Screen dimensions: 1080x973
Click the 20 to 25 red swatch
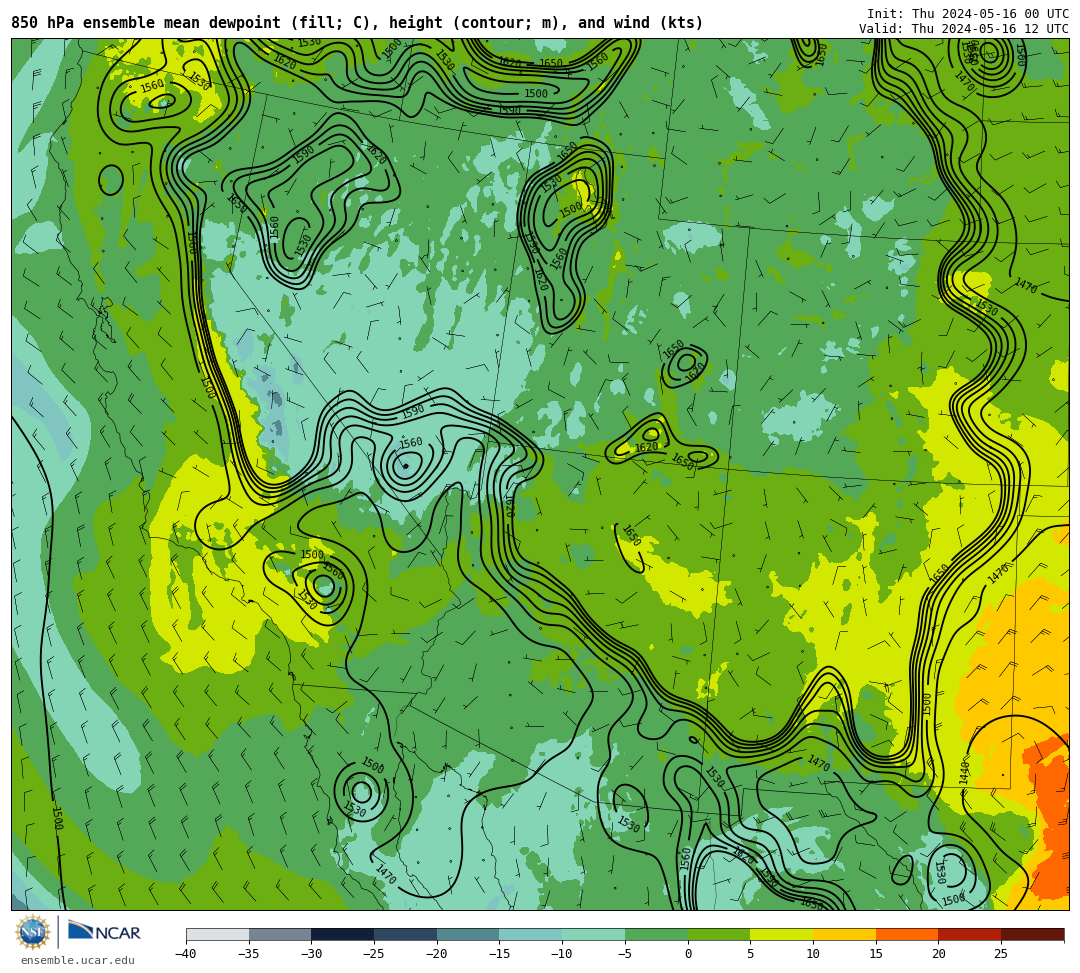tap(970, 934)
